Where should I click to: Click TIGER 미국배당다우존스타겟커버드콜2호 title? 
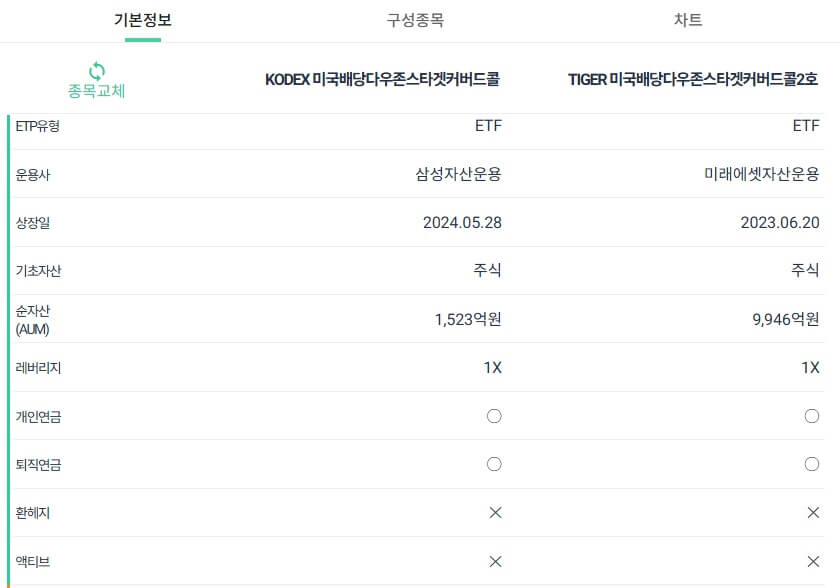coord(693,79)
